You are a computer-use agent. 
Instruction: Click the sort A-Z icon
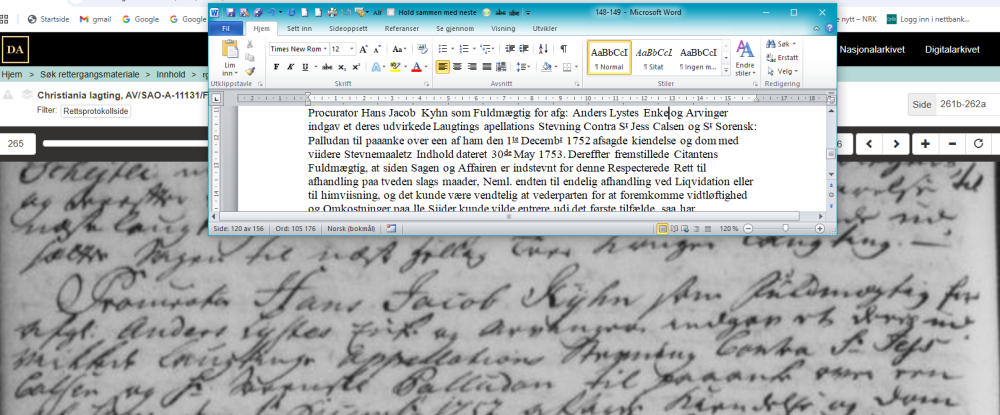pos(546,49)
